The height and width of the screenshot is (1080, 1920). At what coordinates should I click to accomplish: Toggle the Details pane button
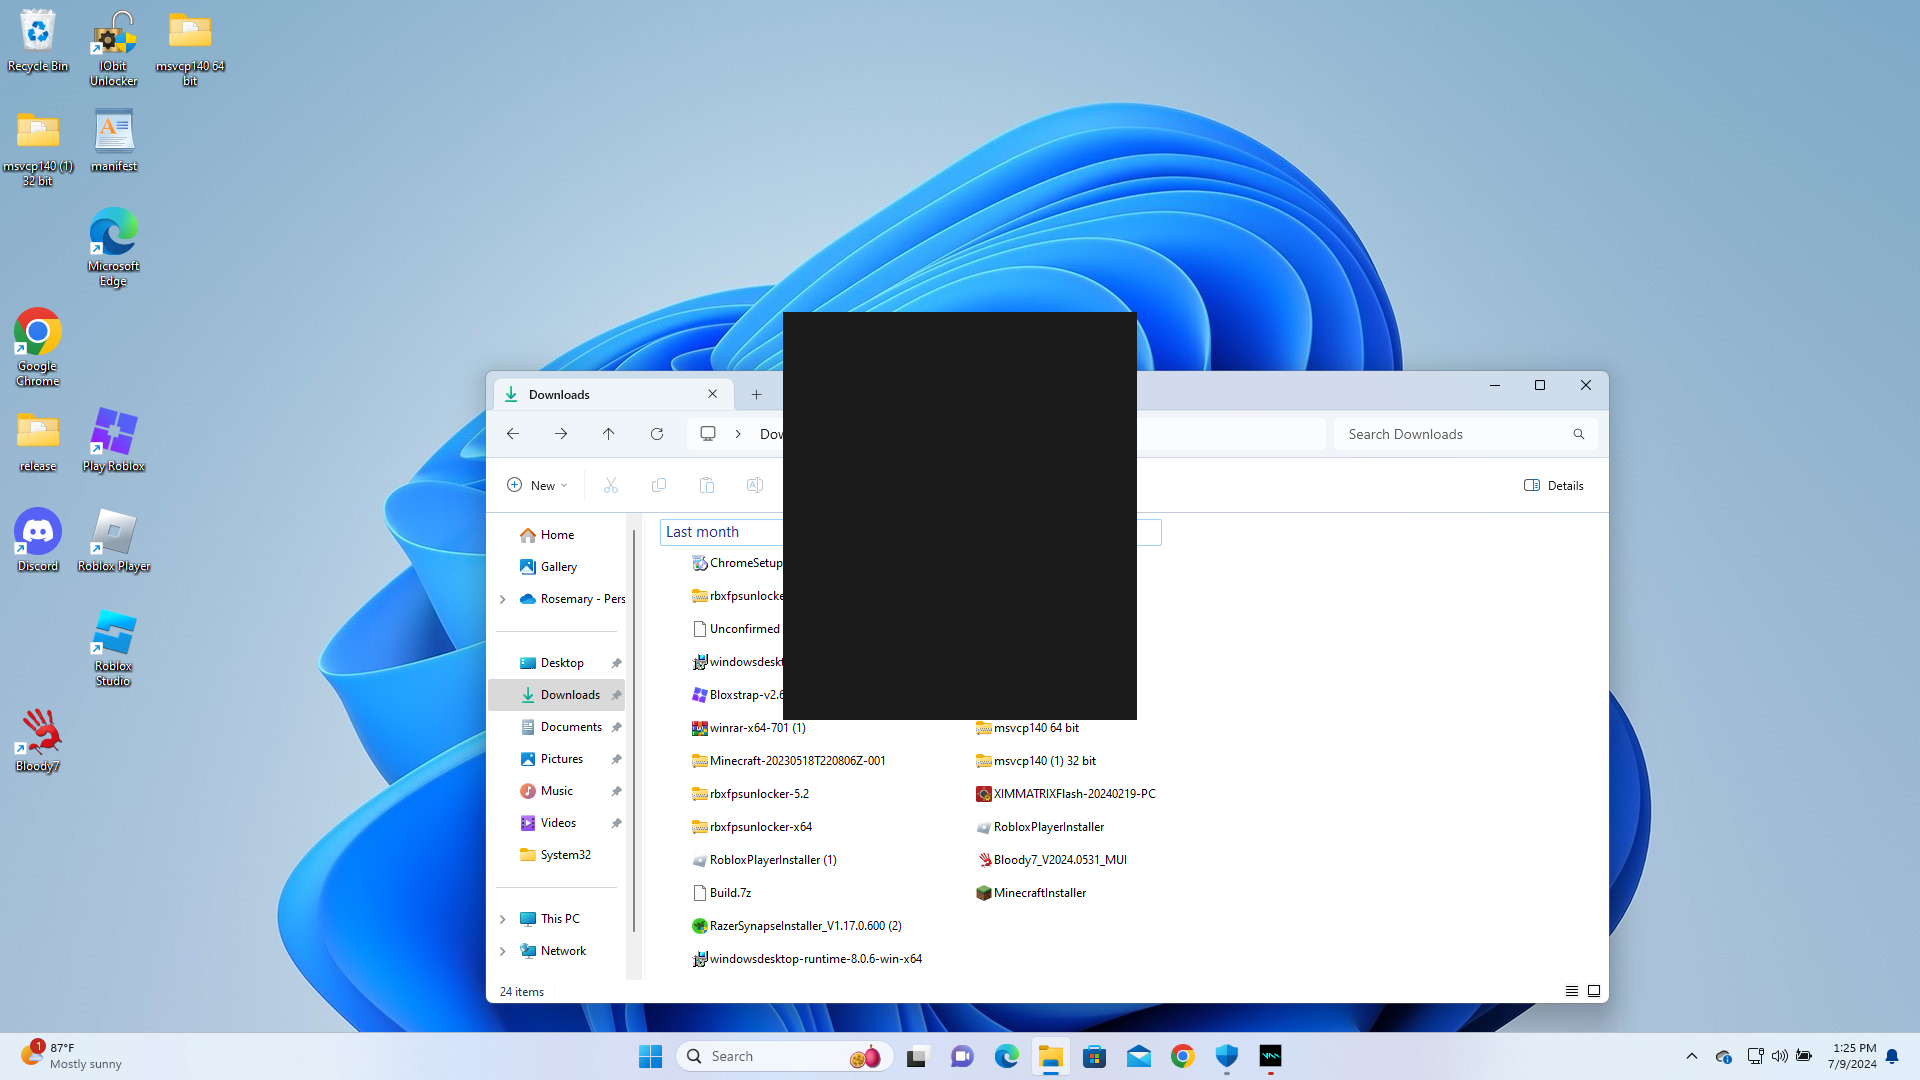click(x=1554, y=485)
